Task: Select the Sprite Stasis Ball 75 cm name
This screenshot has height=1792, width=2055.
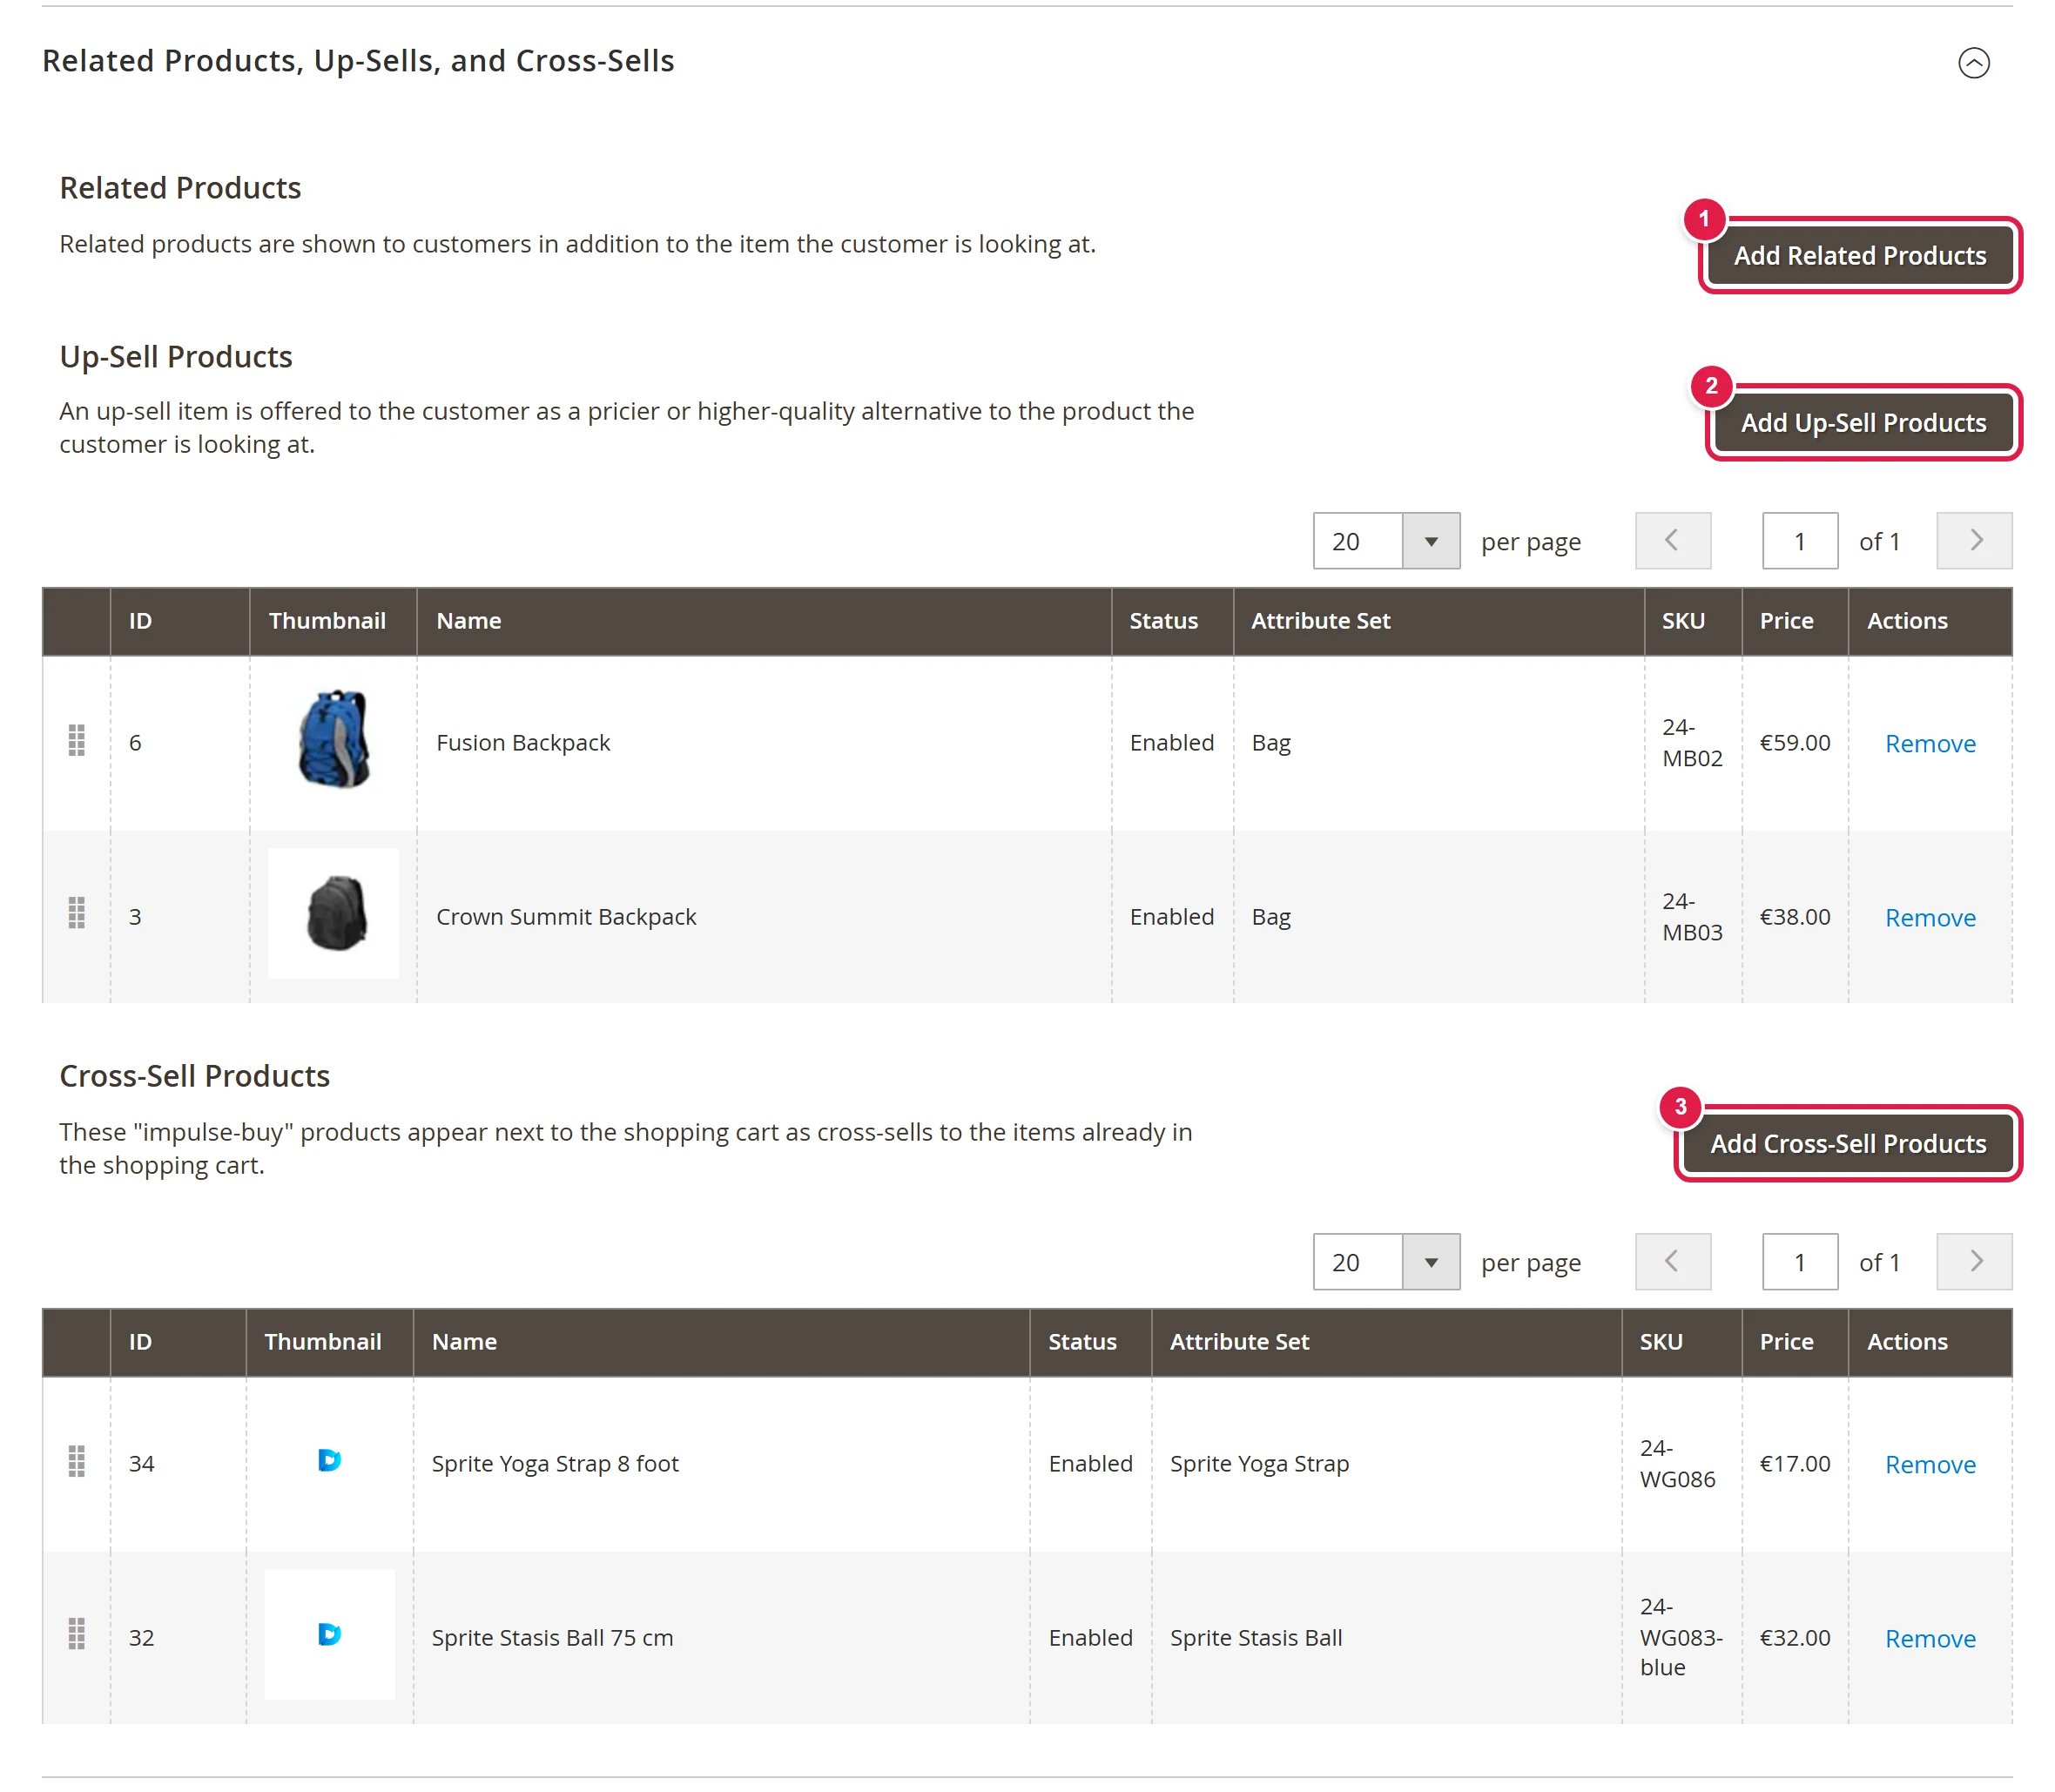Action: pyautogui.click(x=552, y=1638)
